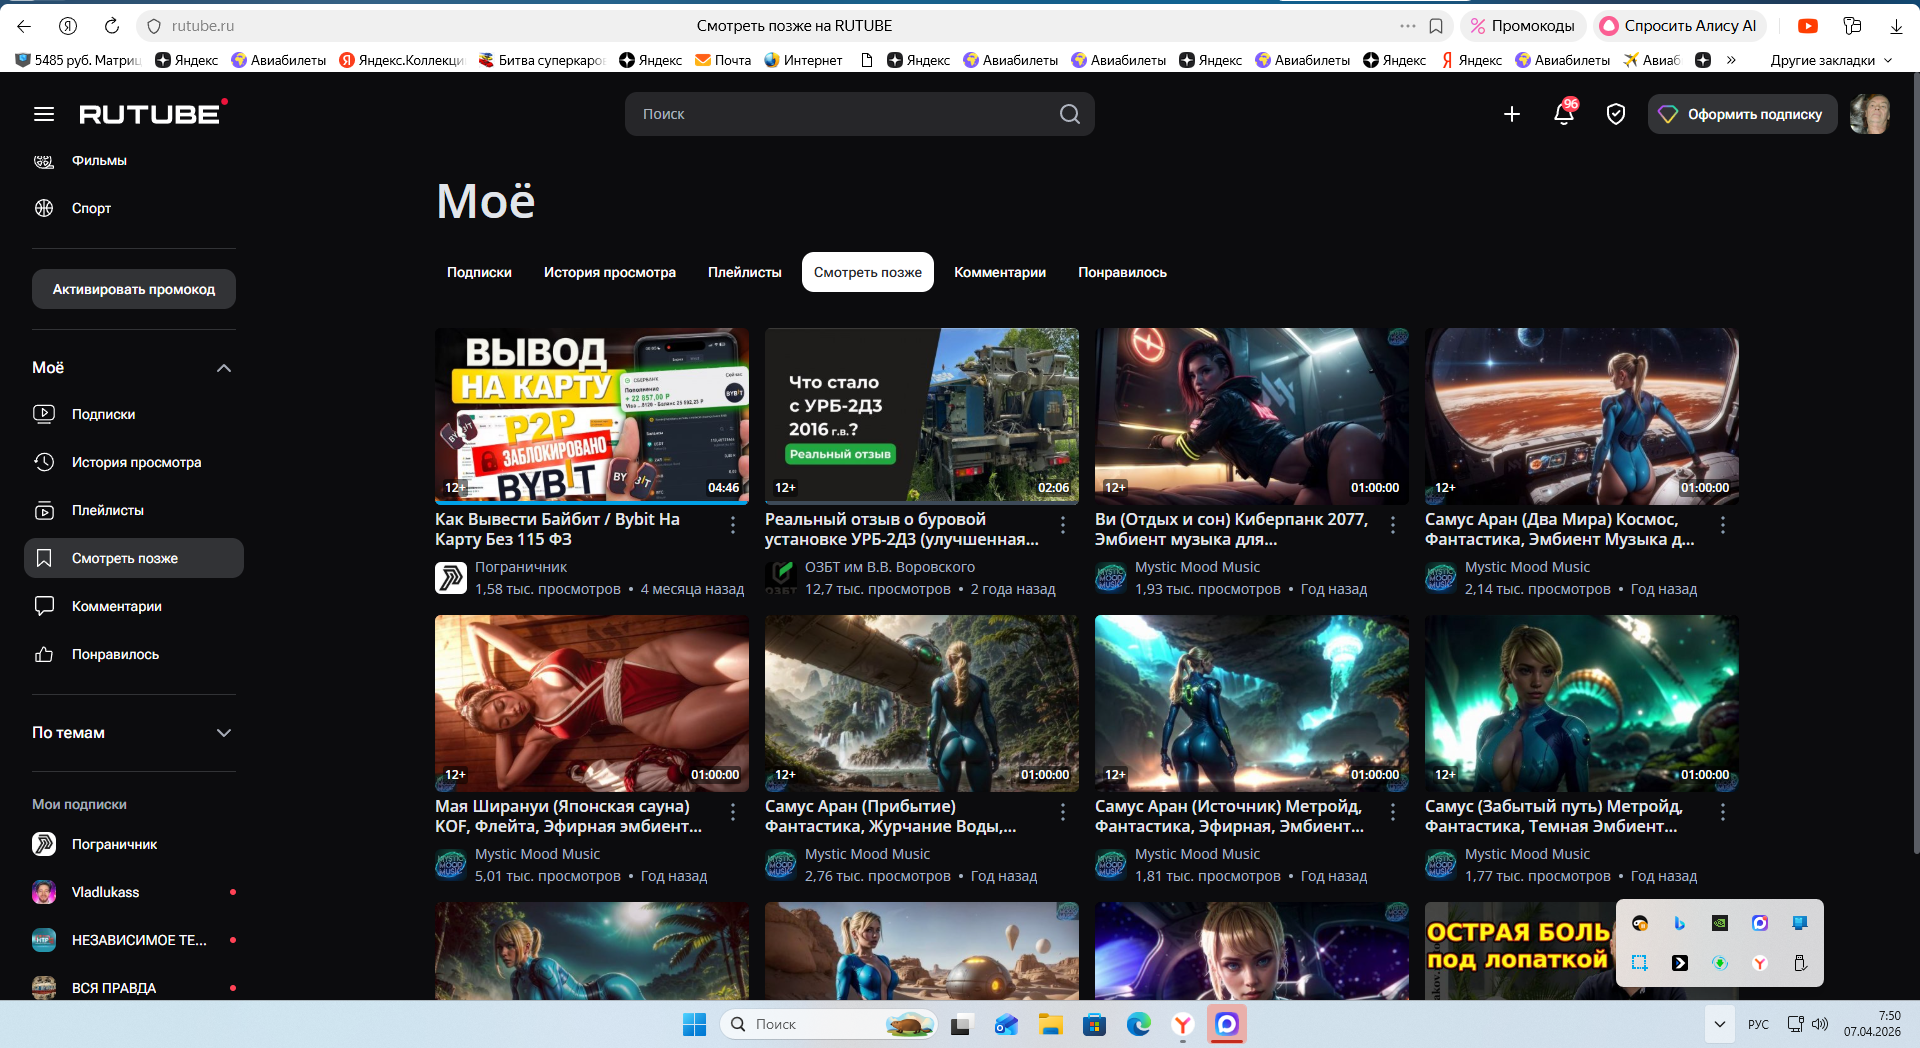This screenshot has height=1048, width=1920.
Task: Show hidden system tray icons chevron
Action: [x=1719, y=1024]
